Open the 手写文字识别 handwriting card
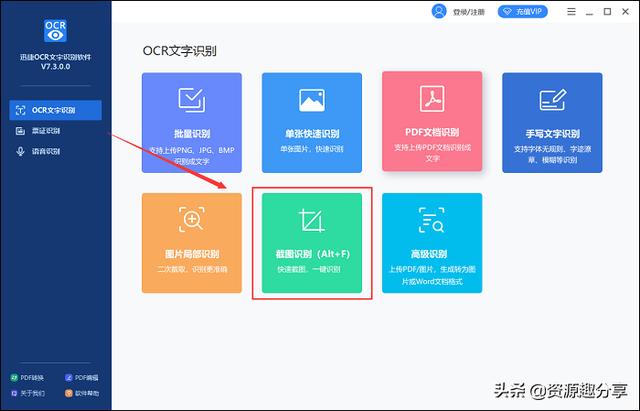 [552, 122]
